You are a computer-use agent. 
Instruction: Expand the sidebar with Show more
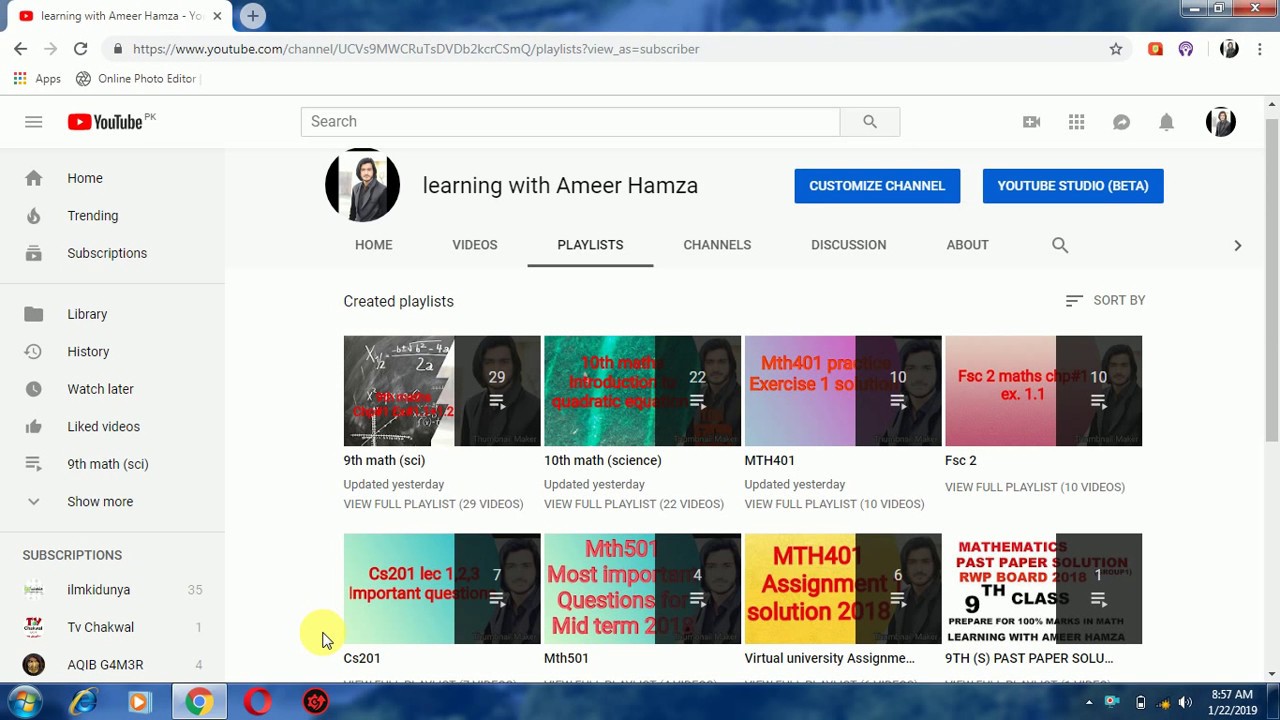pos(99,502)
